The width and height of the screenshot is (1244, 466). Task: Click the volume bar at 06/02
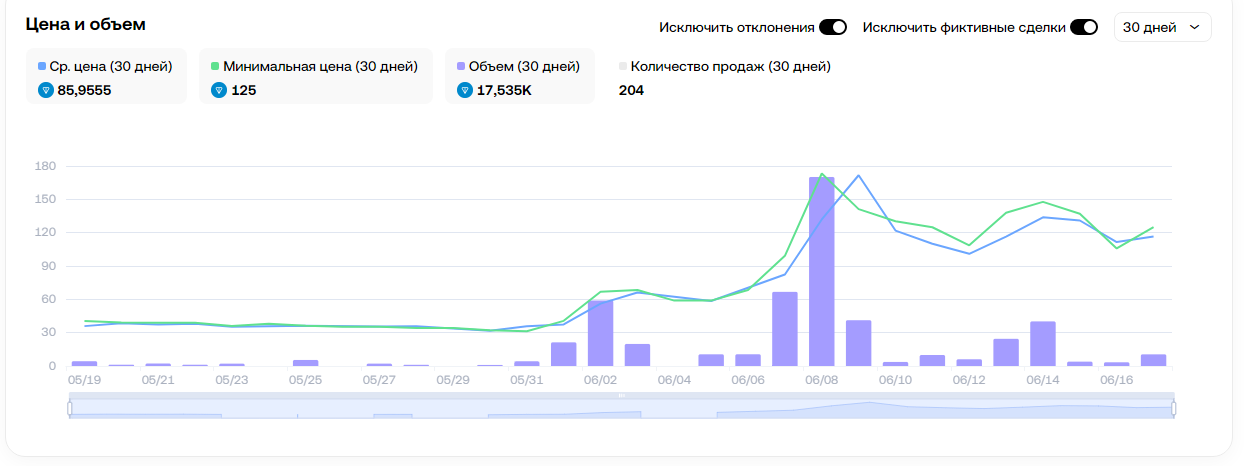(601, 333)
